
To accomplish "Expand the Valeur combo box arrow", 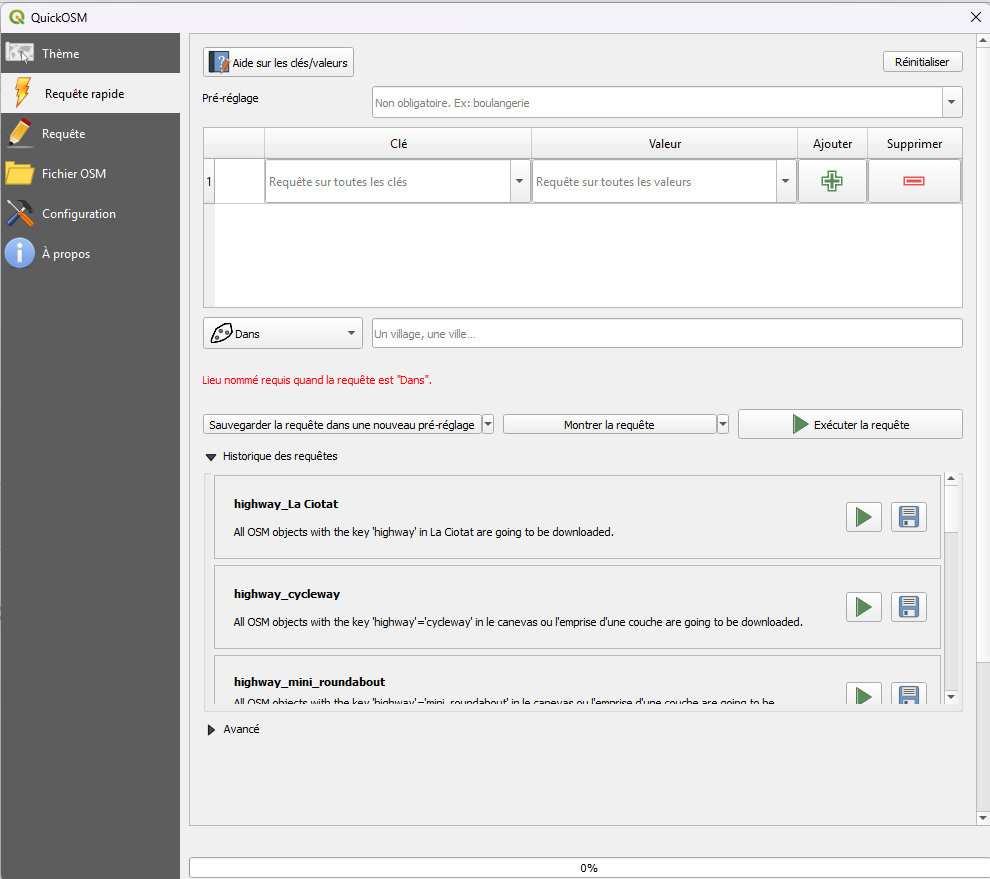I will [x=785, y=181].
